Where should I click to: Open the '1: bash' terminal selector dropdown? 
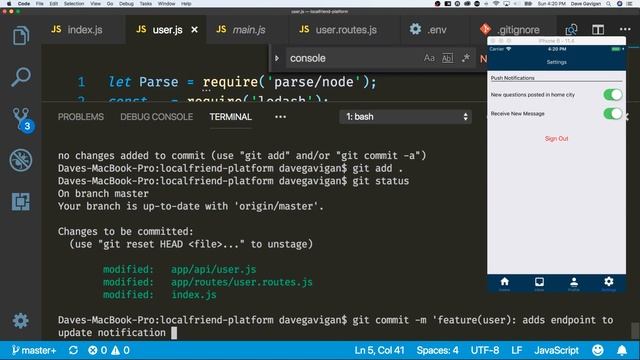click(x=406, y=117)
